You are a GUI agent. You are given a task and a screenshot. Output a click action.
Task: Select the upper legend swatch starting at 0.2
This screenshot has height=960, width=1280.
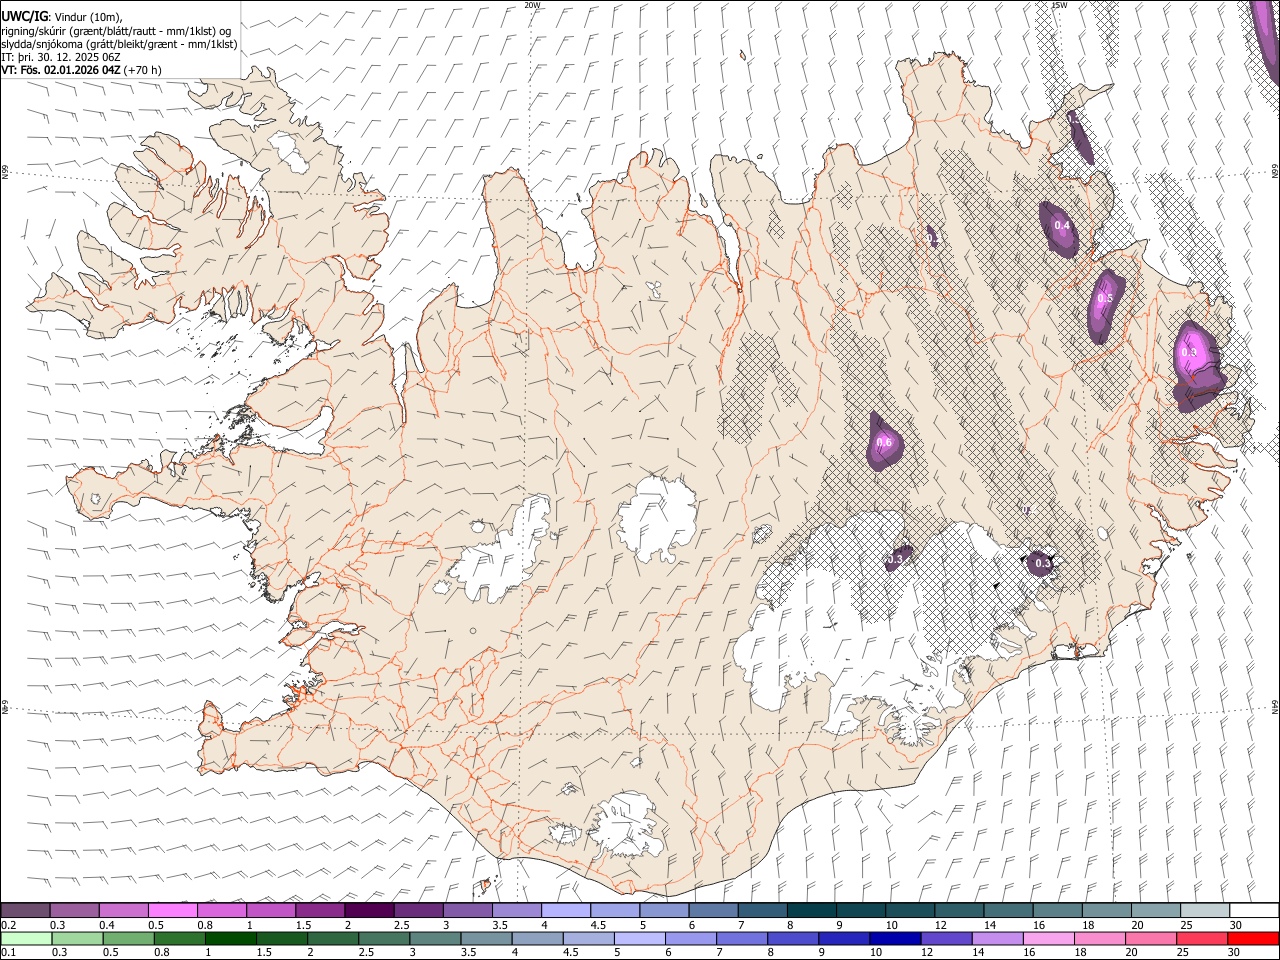(x=25, y=910)
